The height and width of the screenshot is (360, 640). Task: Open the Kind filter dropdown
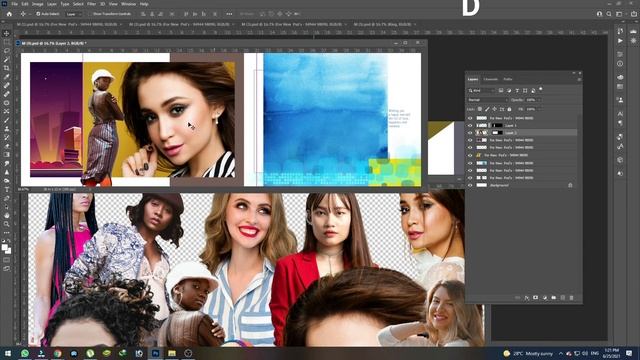click(482, 90)
